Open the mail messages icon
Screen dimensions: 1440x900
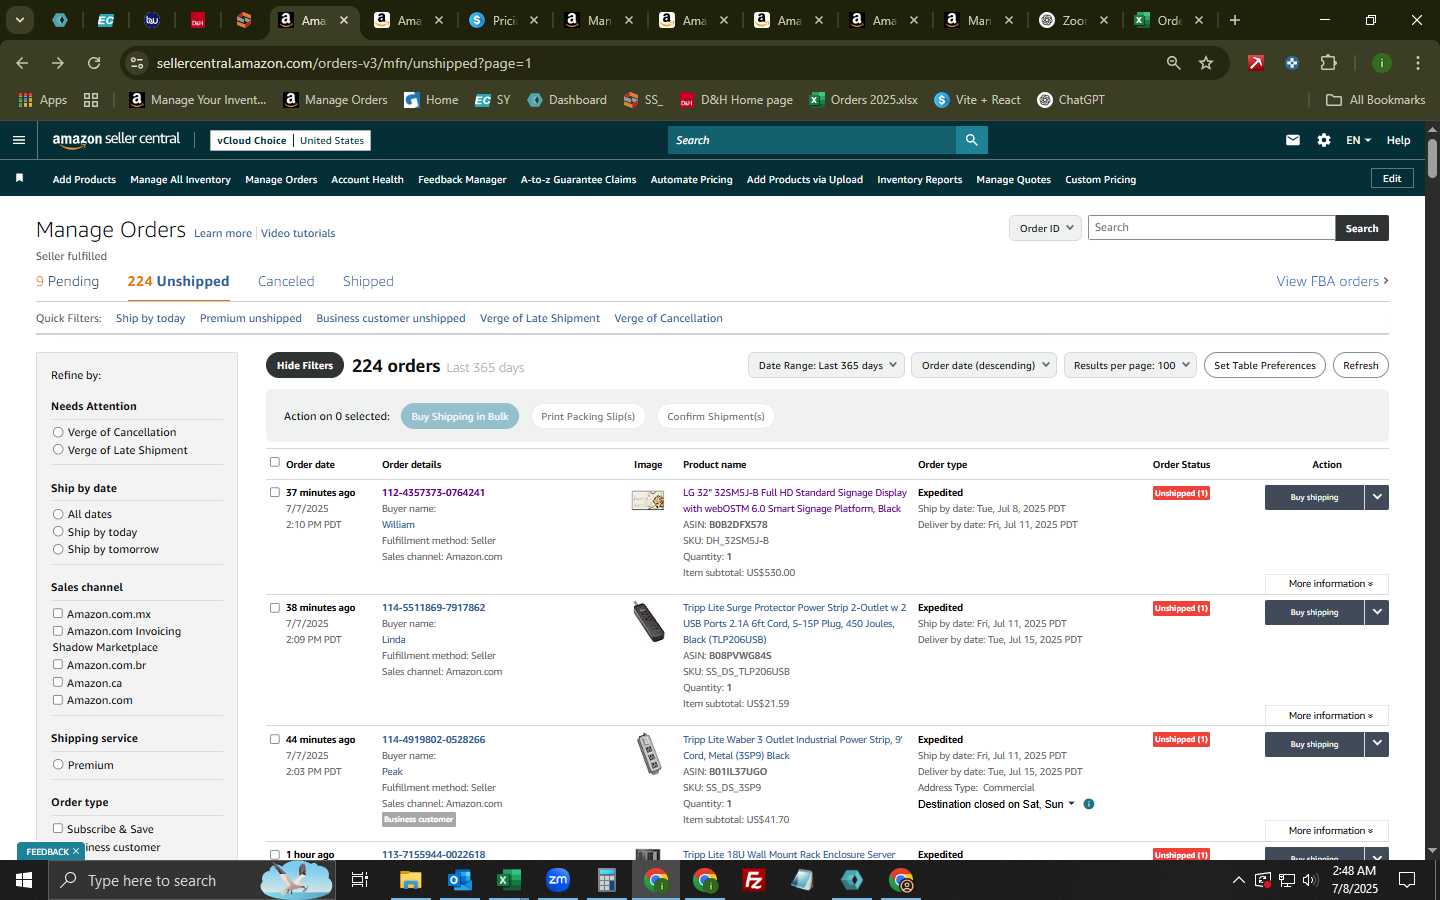(x=1293, y=140)
